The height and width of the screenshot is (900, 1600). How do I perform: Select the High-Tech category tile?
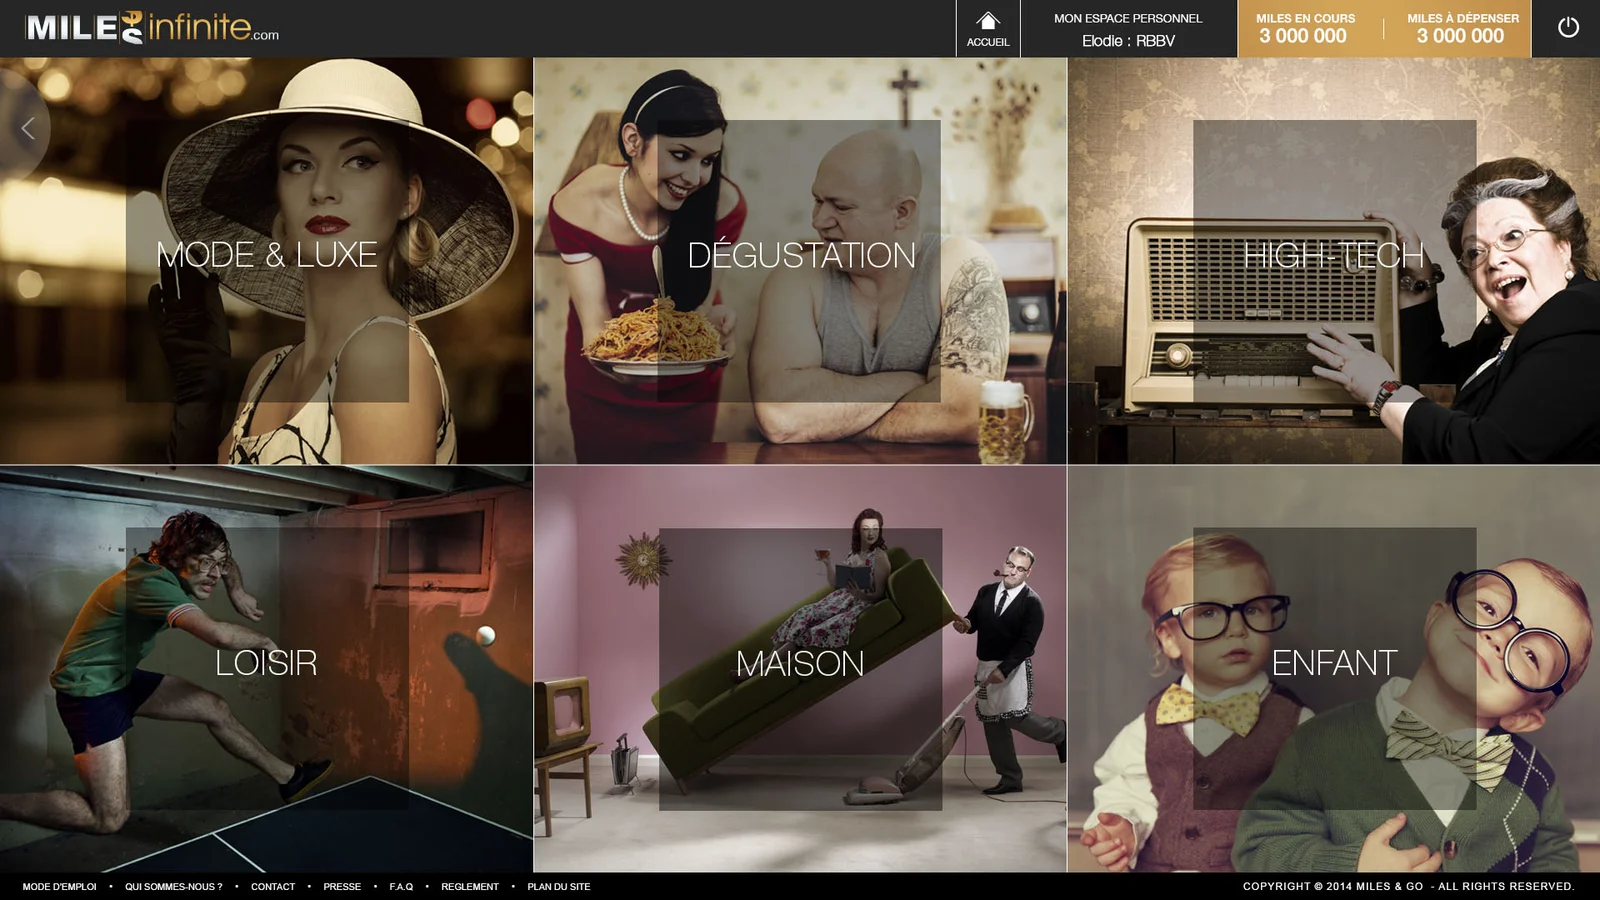tap(1333, 256)
